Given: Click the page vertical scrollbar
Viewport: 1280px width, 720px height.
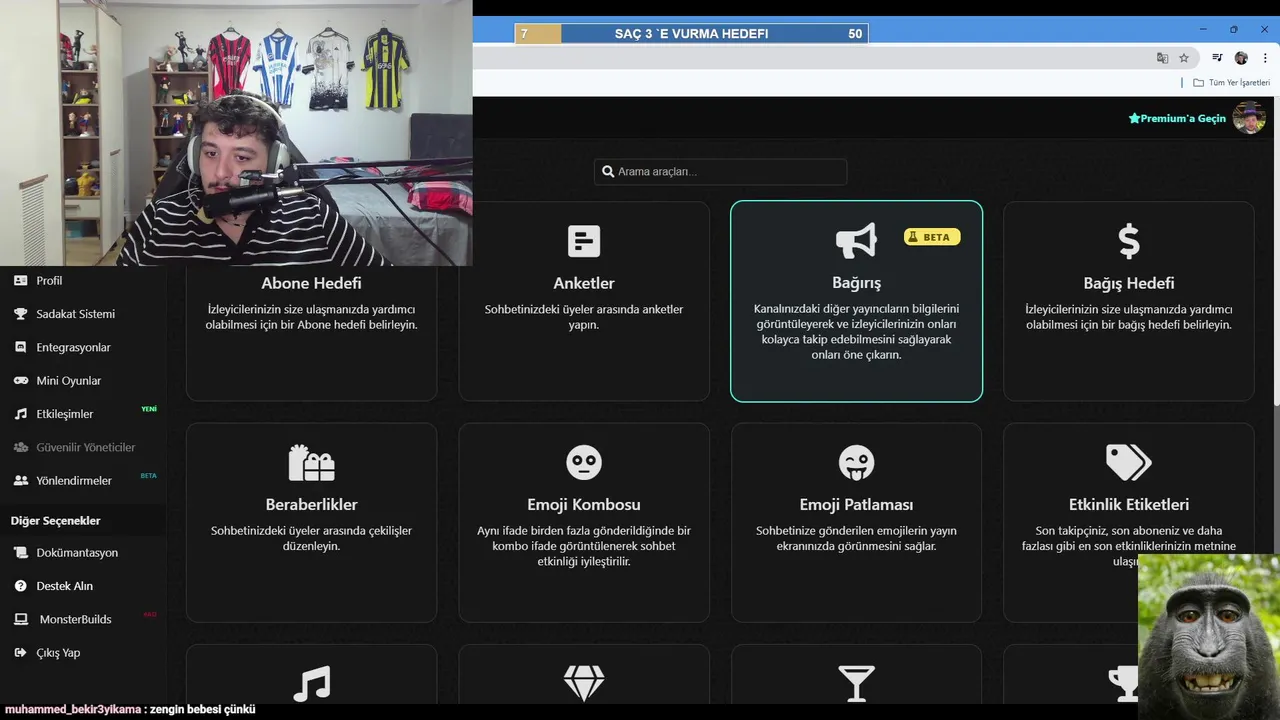Looking at the screenshot, I should pyautogui.click(x=1275, y=250).
